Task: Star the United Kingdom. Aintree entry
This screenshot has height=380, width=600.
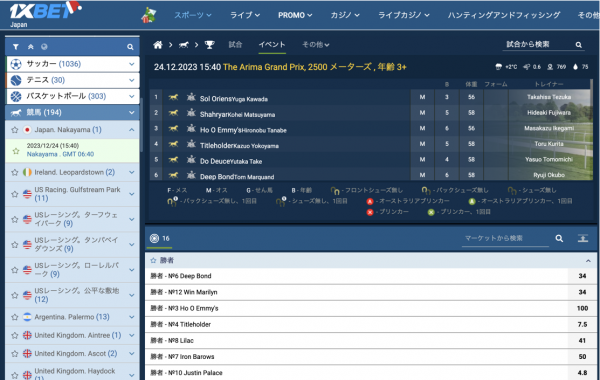Action: [15, 335]
